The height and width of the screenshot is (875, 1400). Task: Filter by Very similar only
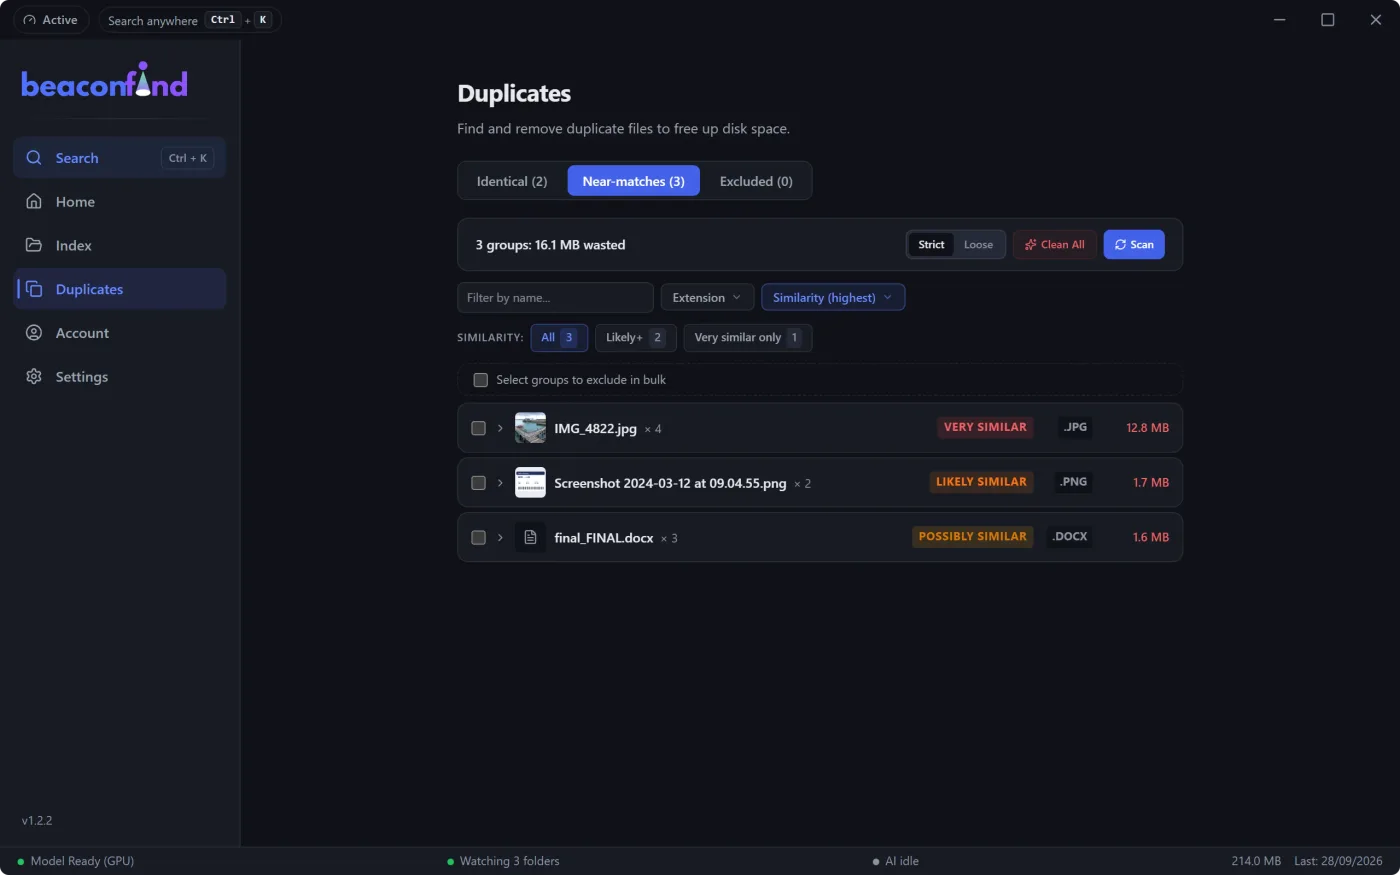748,338
